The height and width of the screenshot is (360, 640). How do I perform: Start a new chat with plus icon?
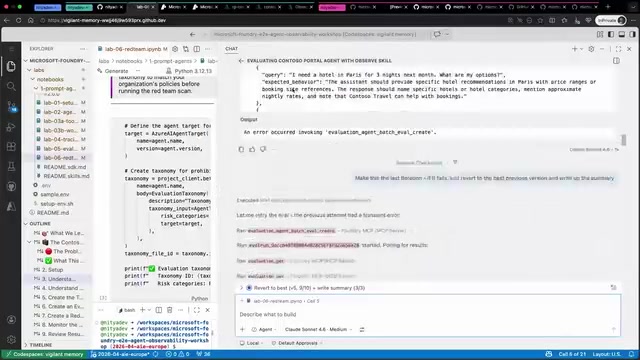574,49
